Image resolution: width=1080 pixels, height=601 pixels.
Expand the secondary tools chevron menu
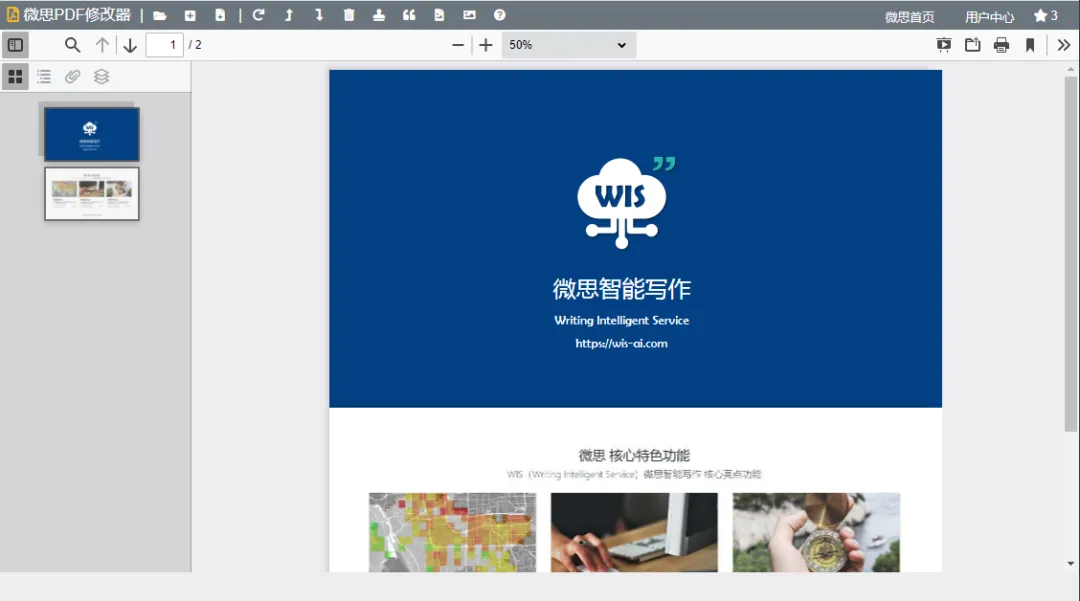coord(1063,45)
